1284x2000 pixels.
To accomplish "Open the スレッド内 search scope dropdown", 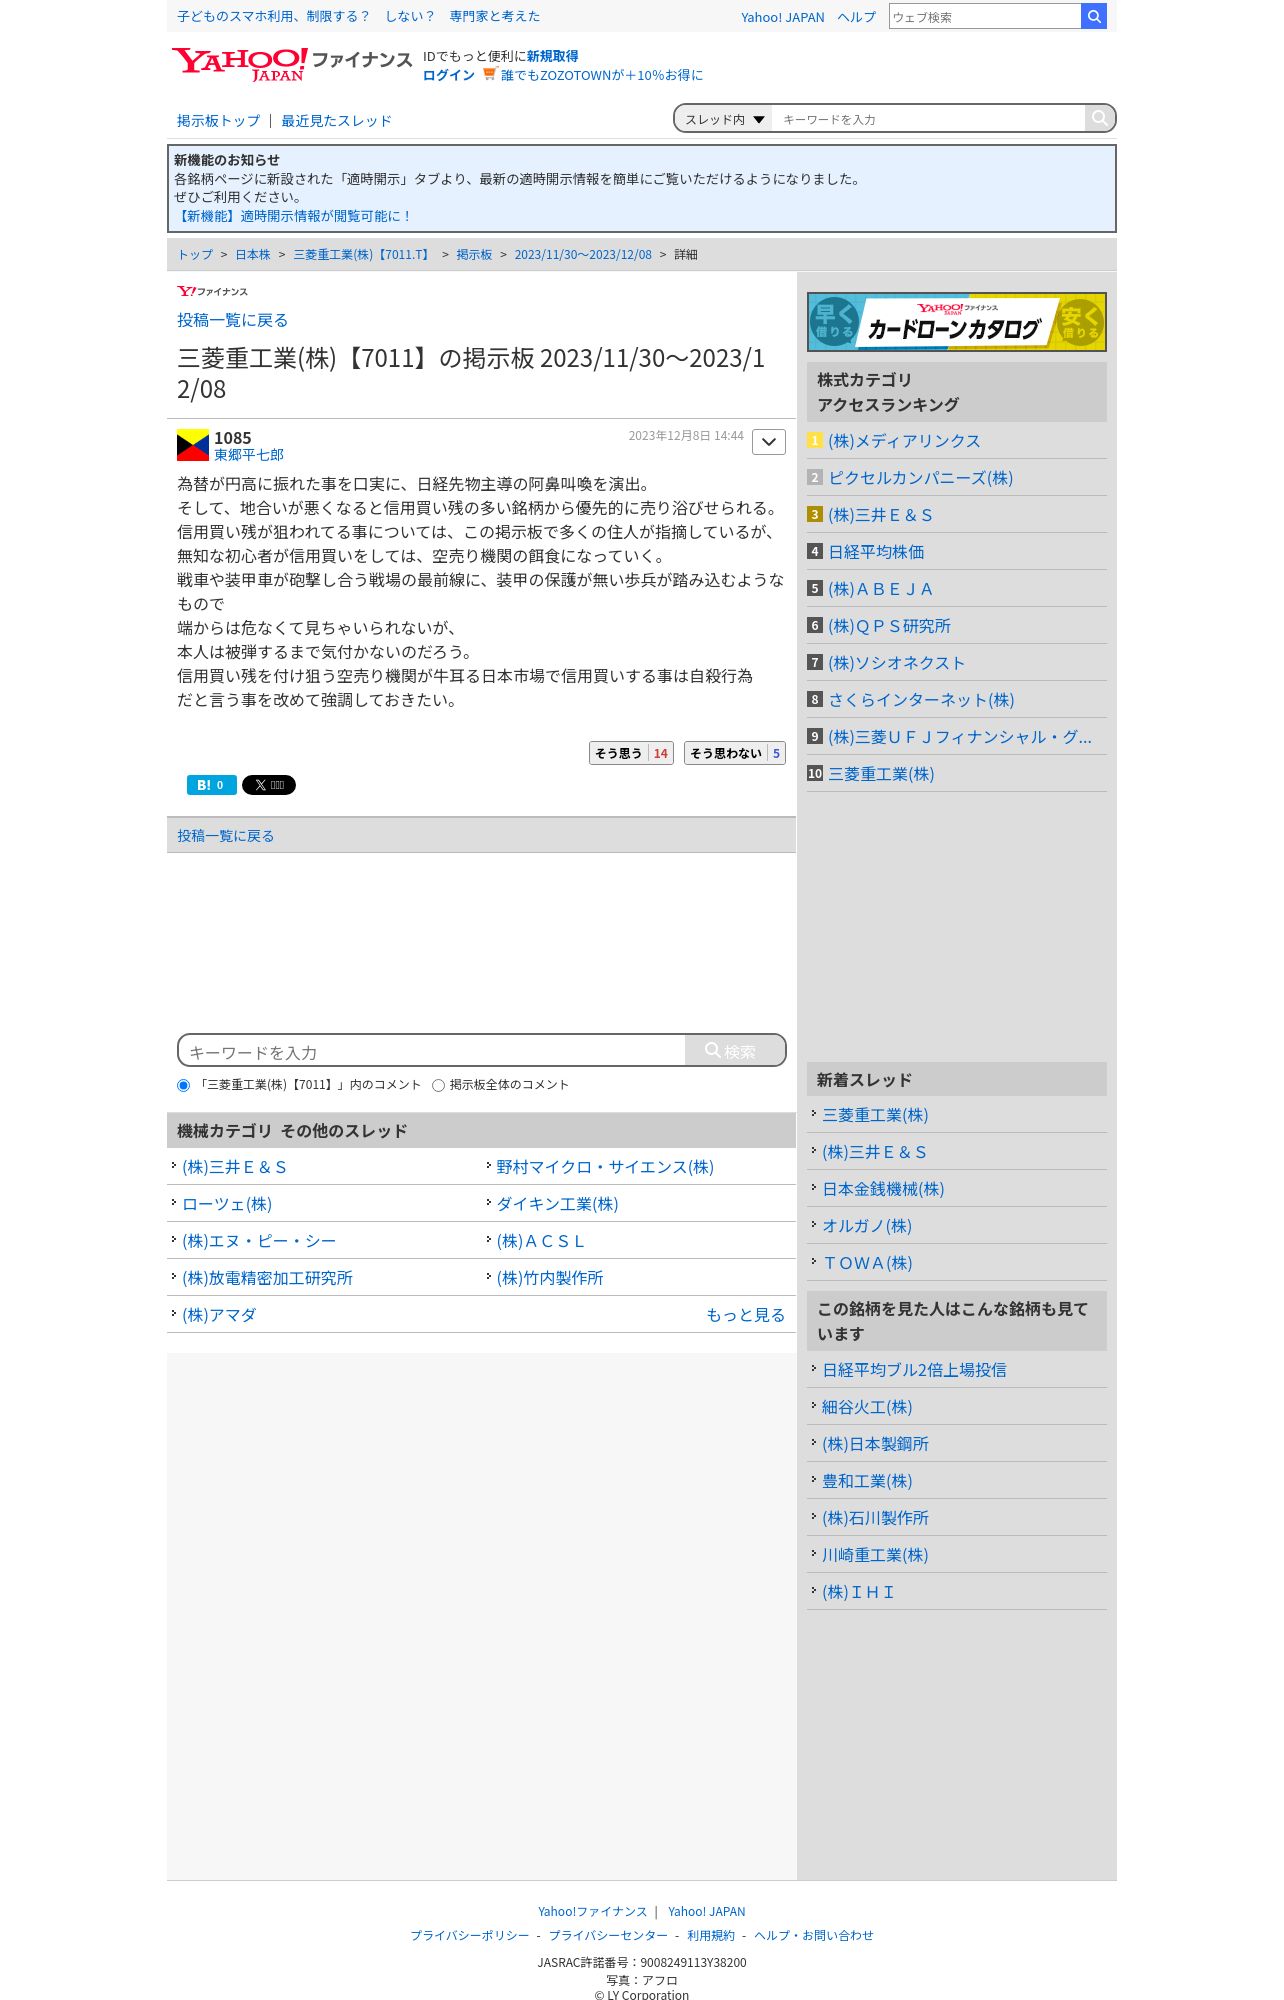I will coord(724,119).
